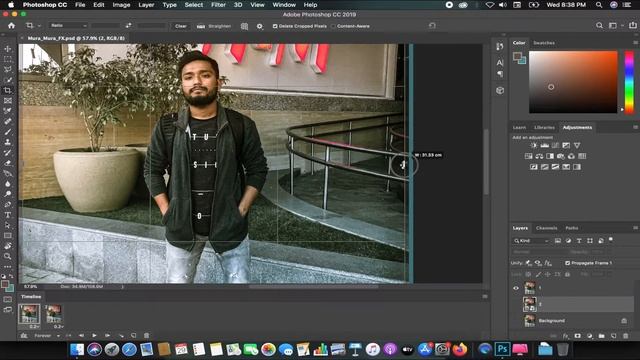640x360 pixels.
Task: Enable Content-Aware checkbox
Action: click(x=333, y=26)
